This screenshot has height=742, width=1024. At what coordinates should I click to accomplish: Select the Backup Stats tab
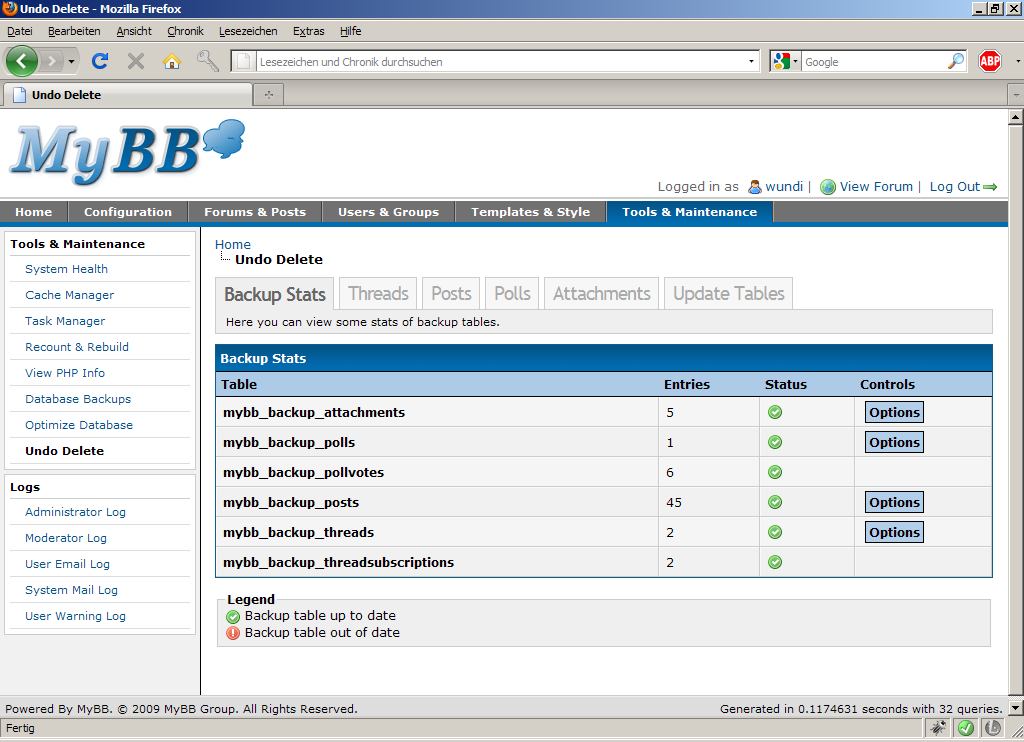(x=275, y=294)
